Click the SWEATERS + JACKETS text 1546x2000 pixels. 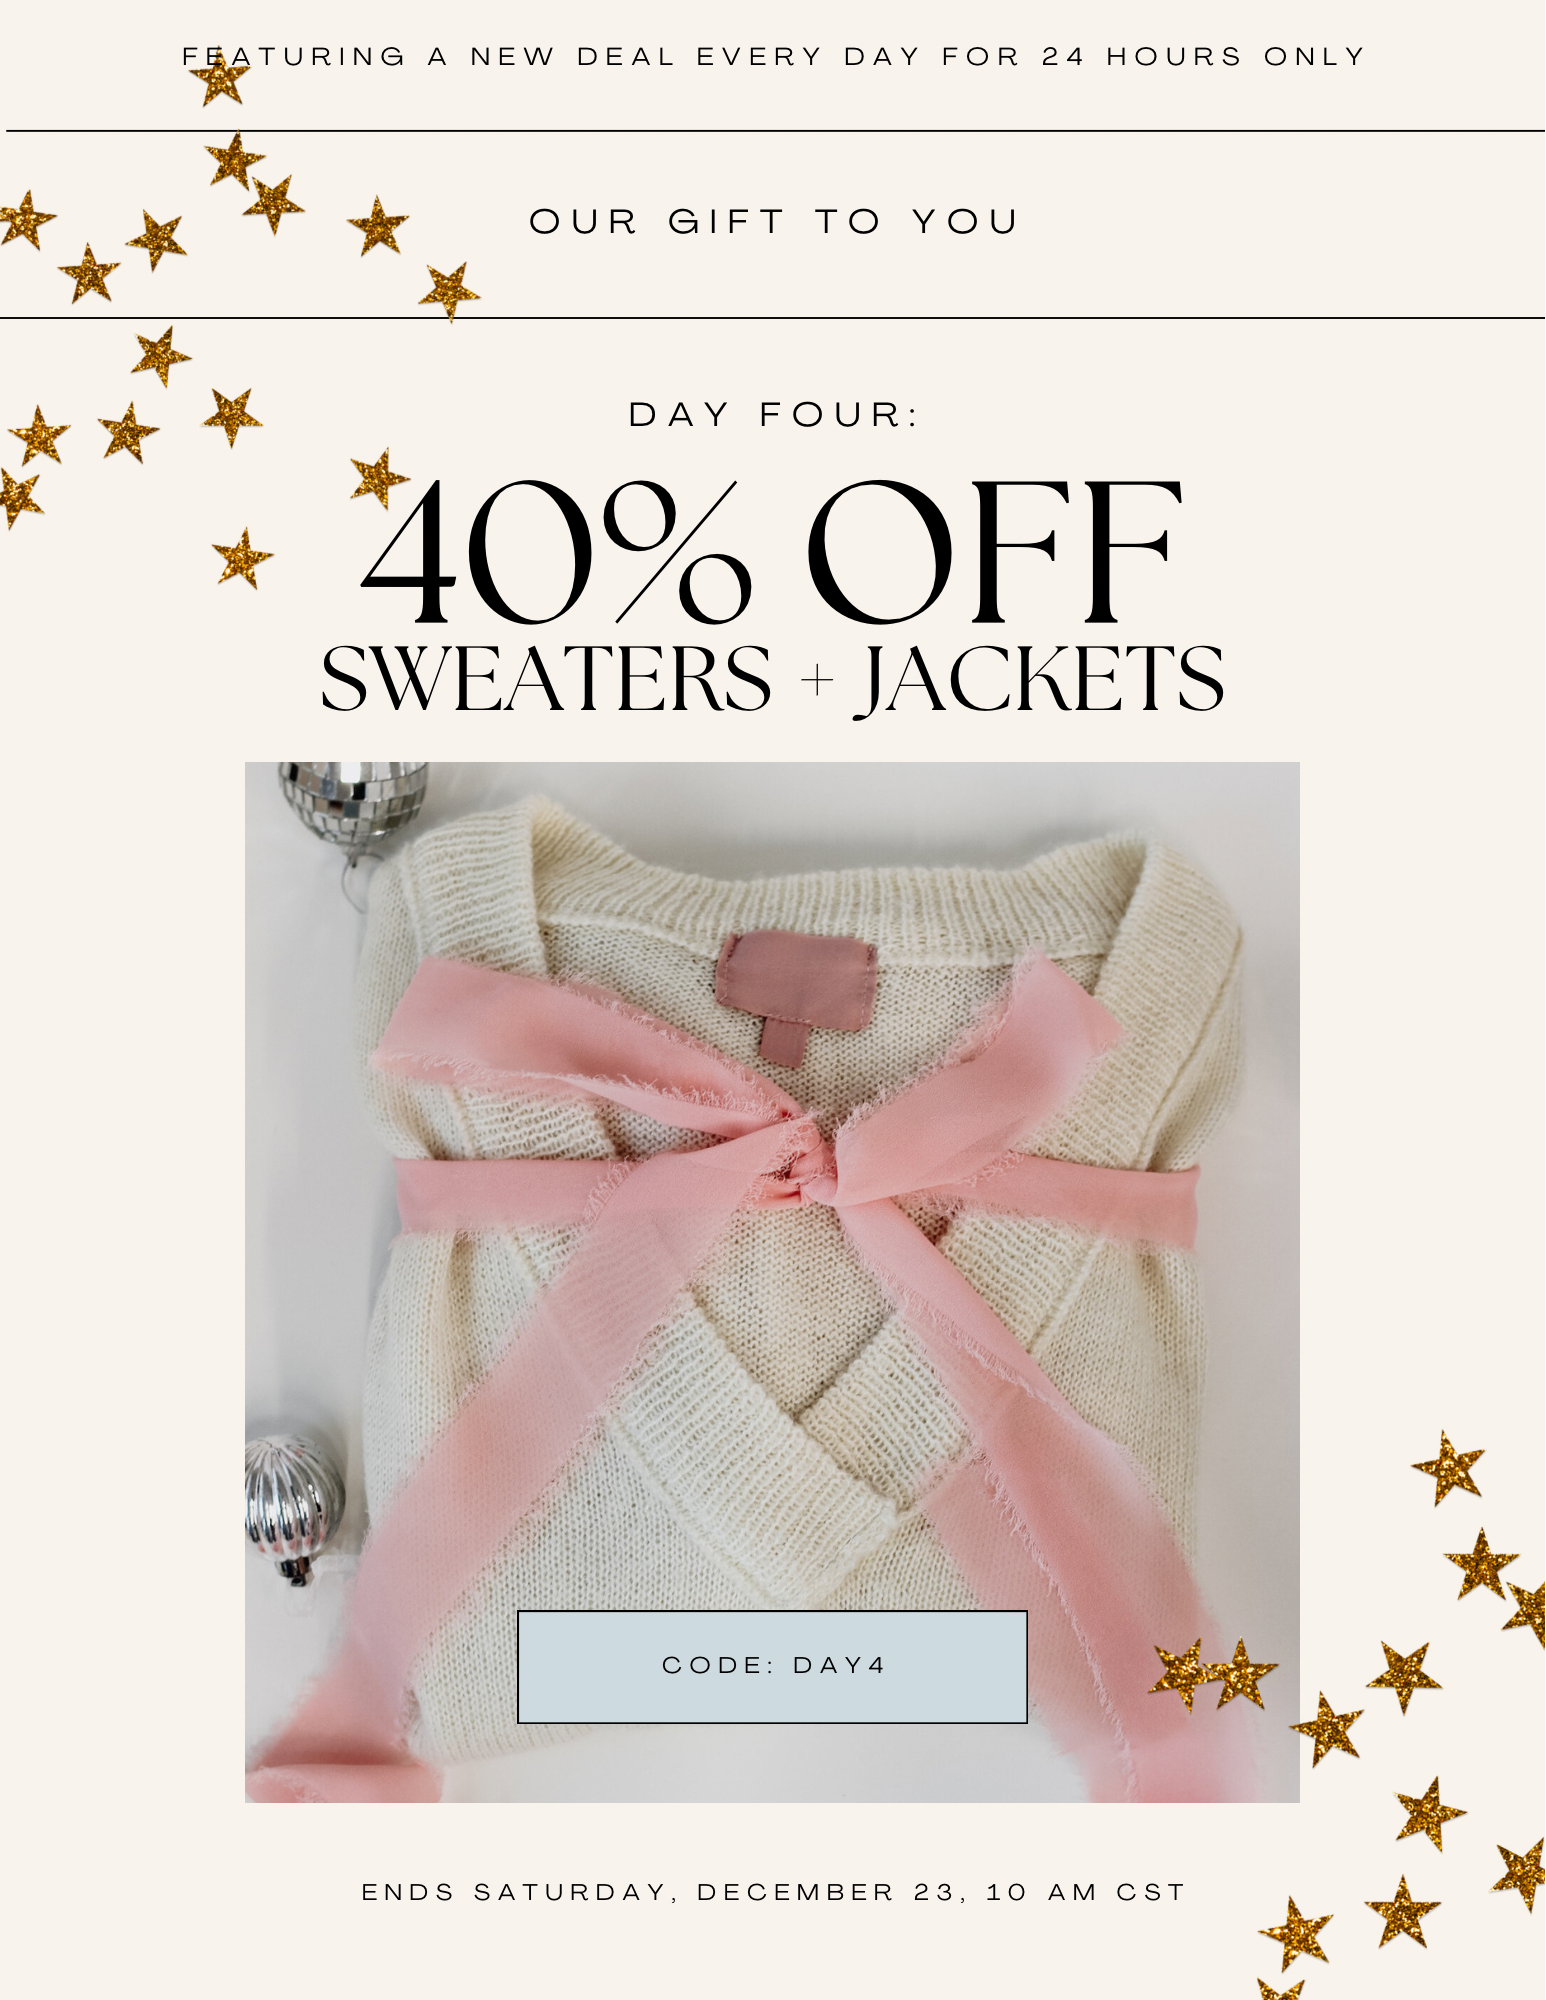click(772, 679)
